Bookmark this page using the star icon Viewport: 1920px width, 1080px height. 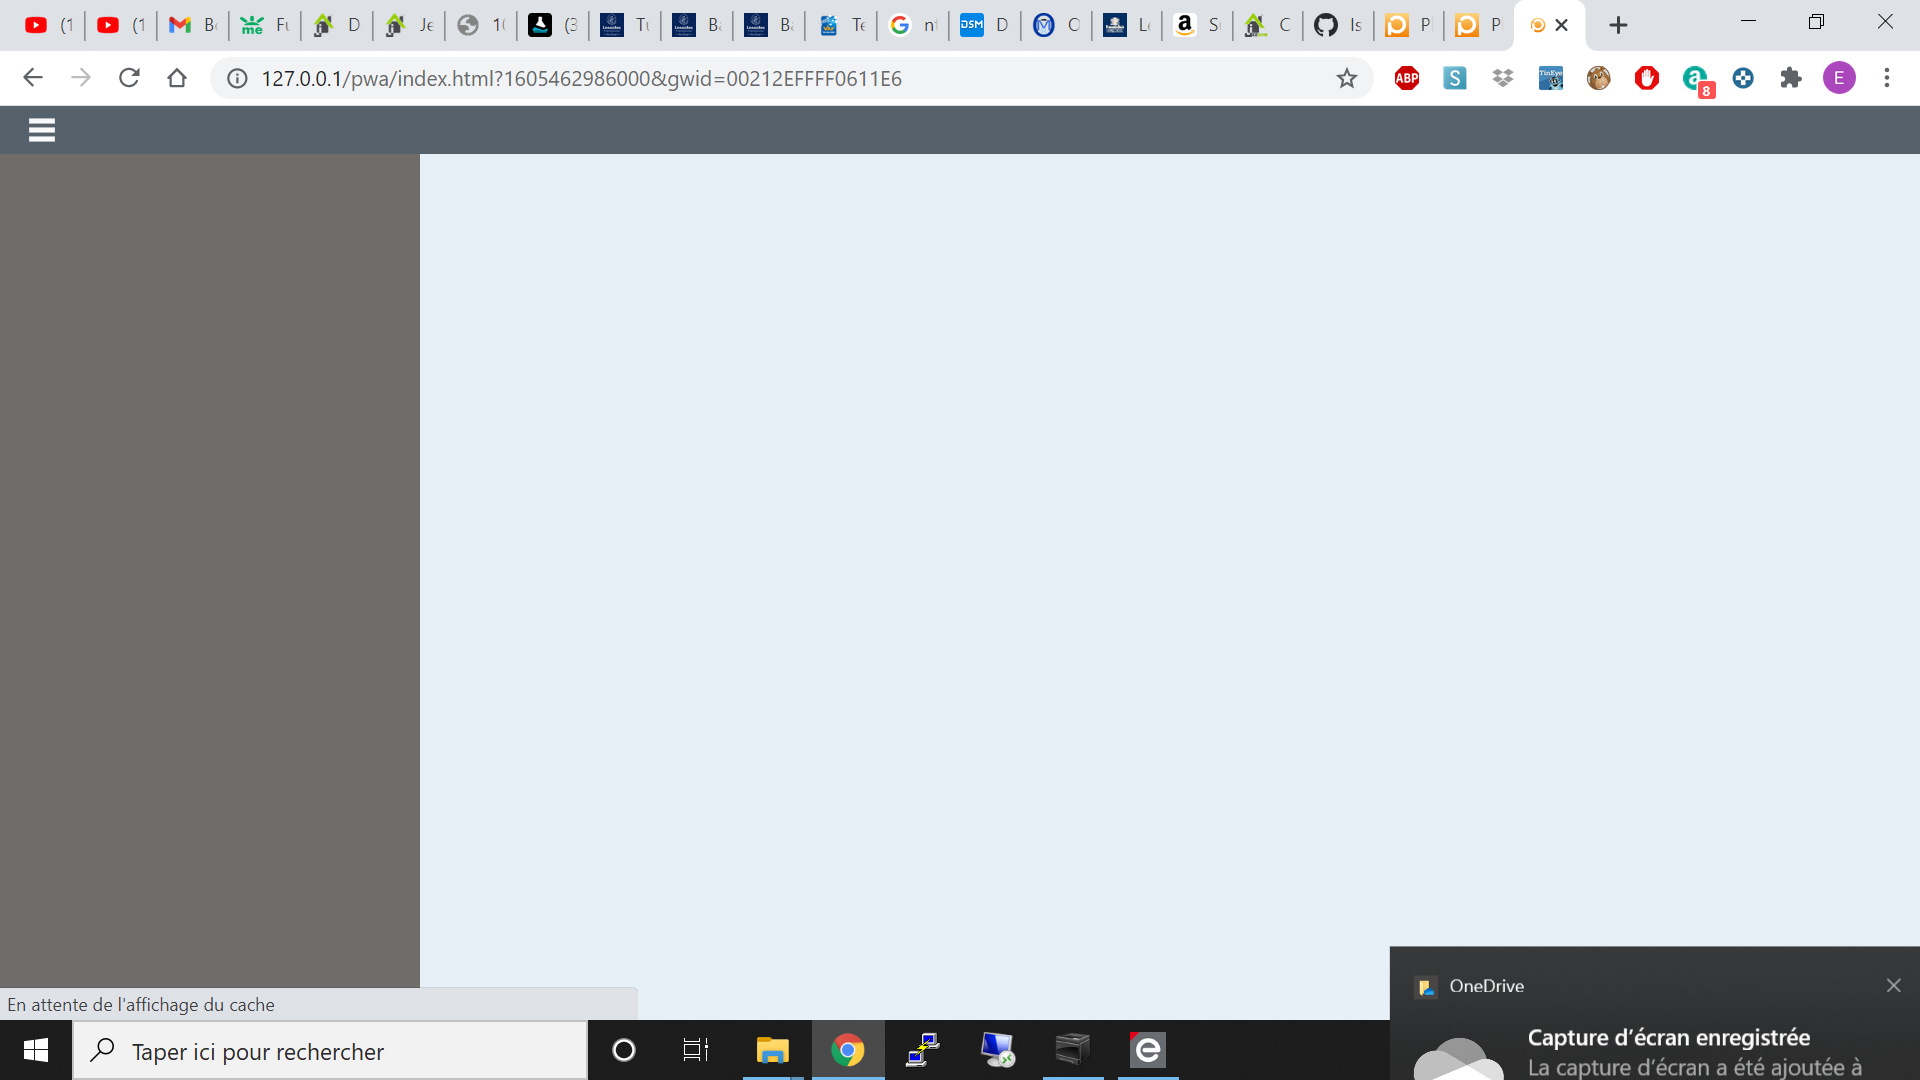click(x=1347, y=78)
